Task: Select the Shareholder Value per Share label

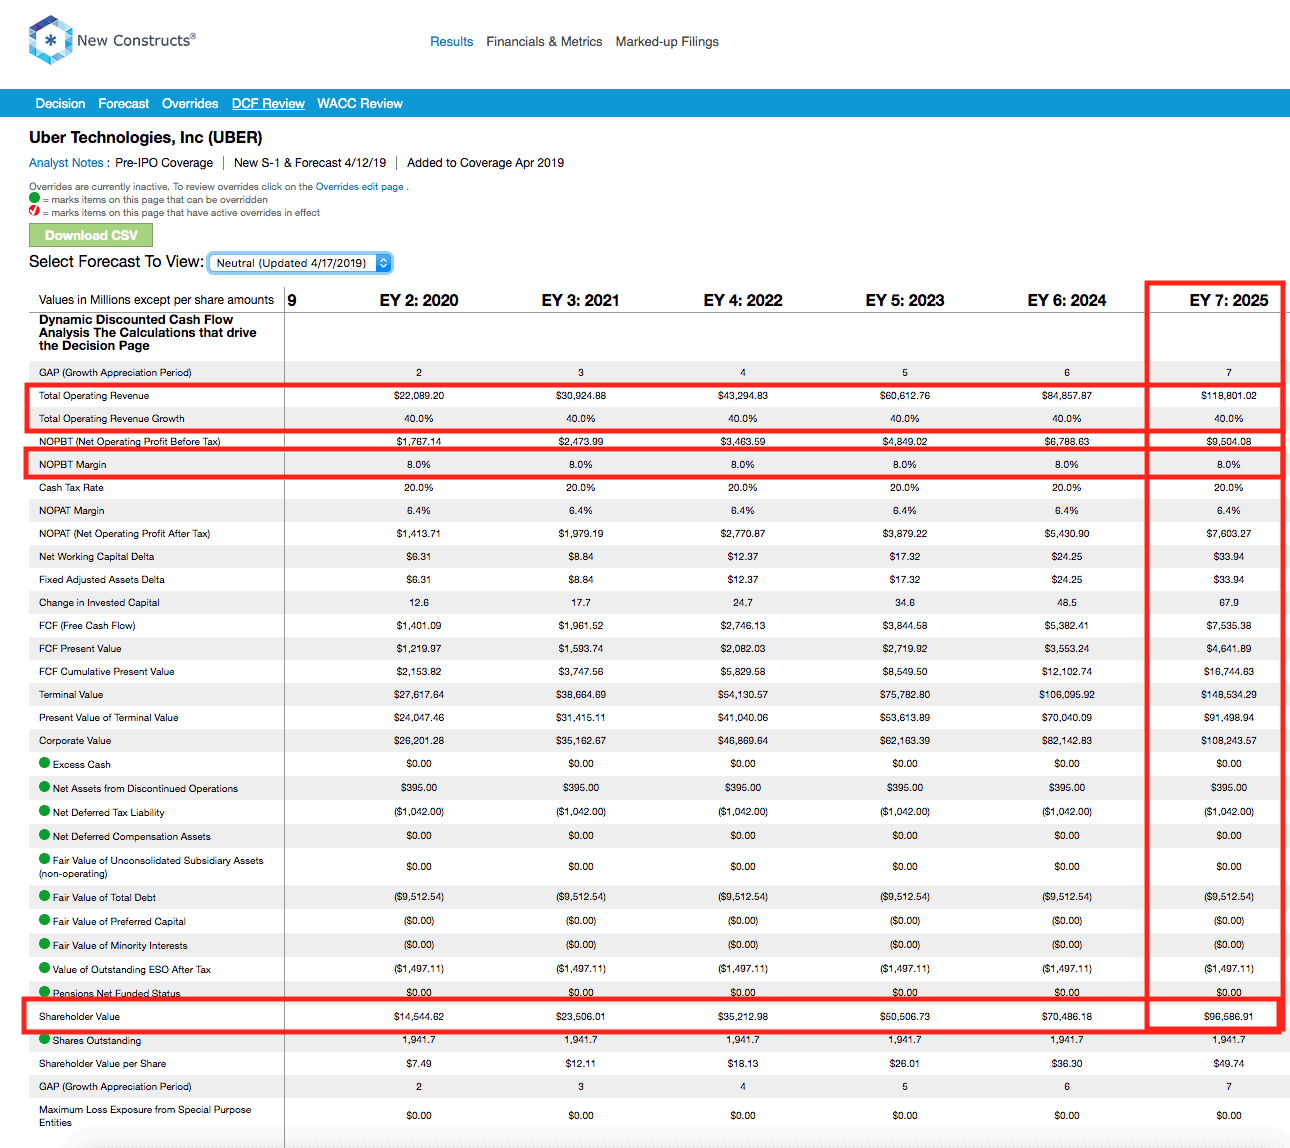Action: tap(103, 1064)
